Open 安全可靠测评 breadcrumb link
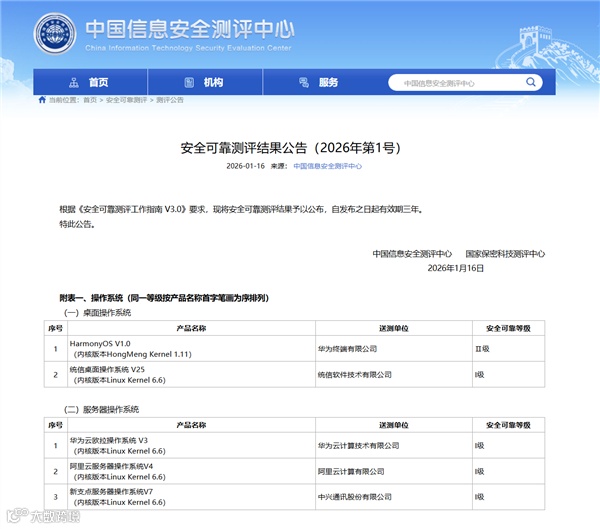 click(126, 100)
